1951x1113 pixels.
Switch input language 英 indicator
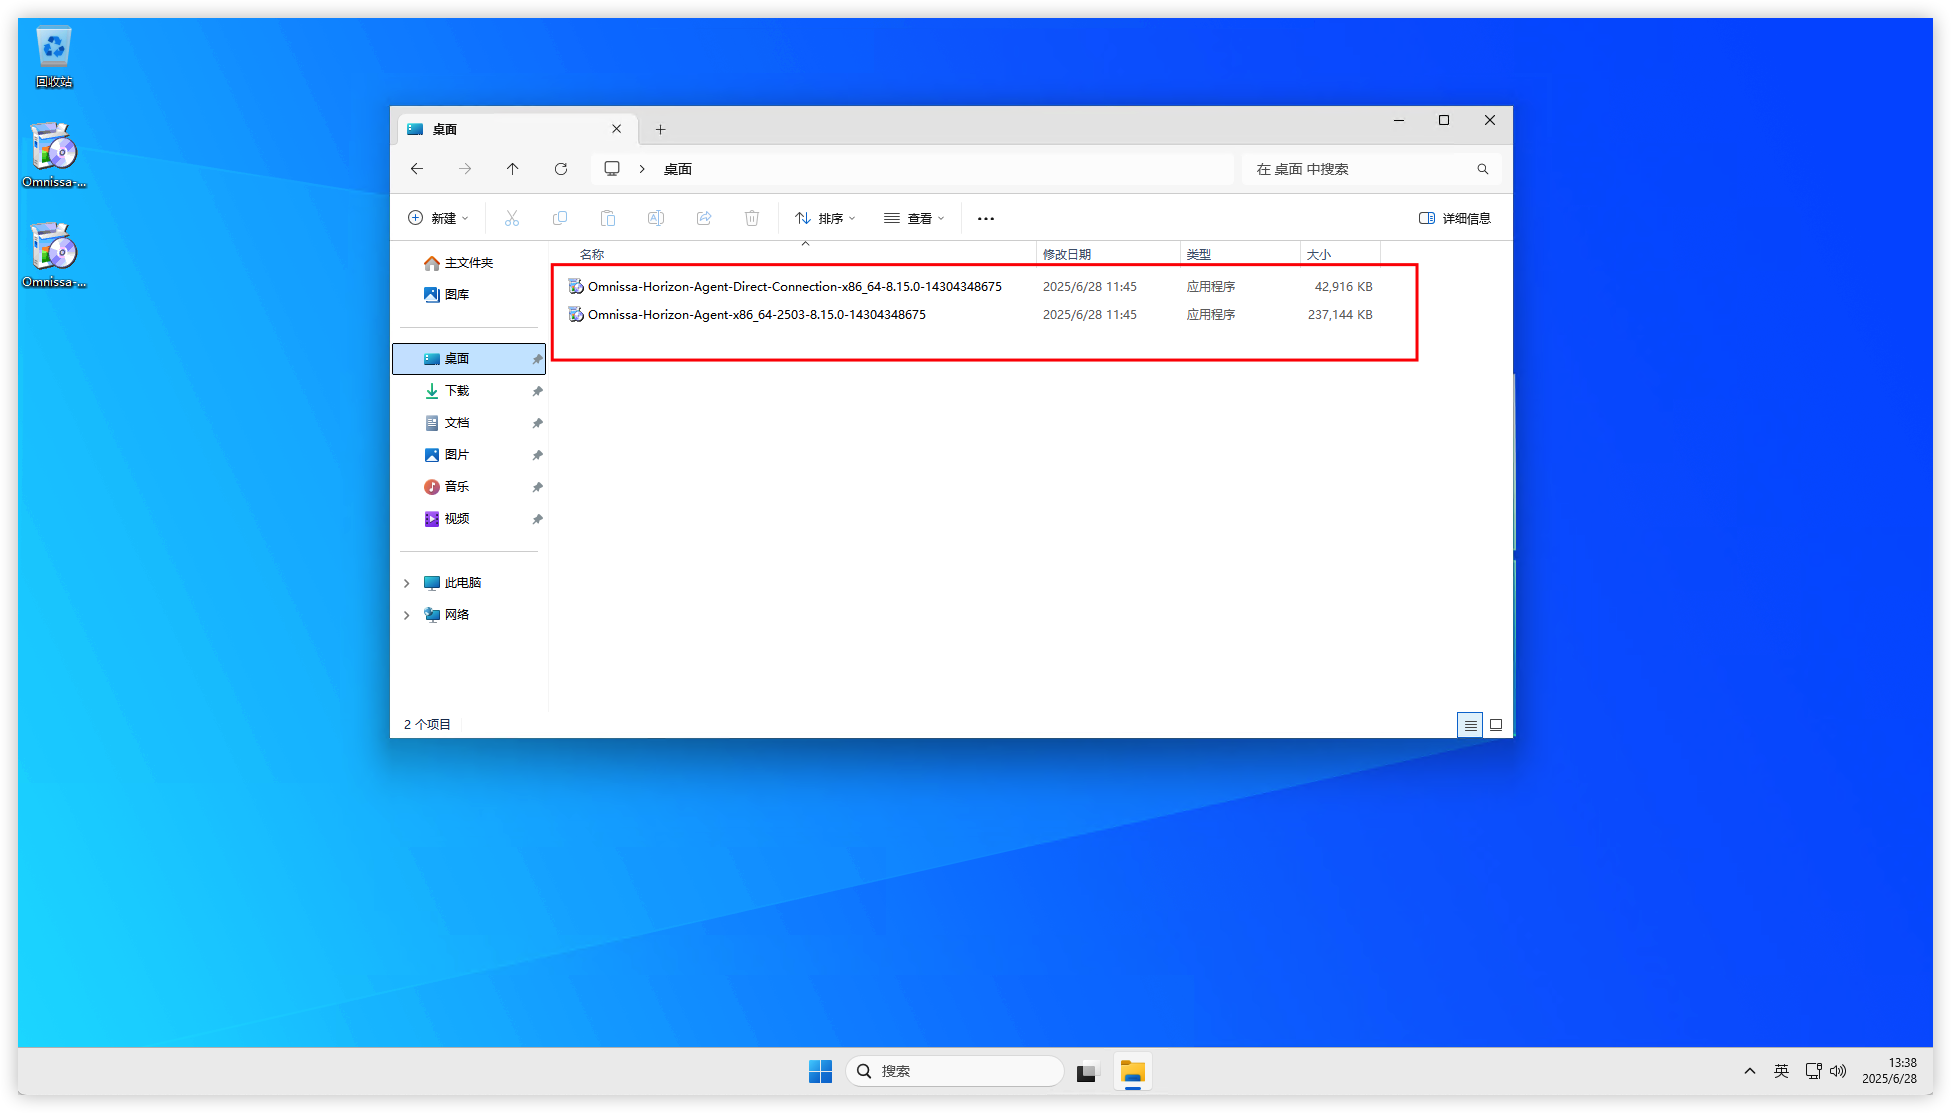(x=1781, y=1071)
